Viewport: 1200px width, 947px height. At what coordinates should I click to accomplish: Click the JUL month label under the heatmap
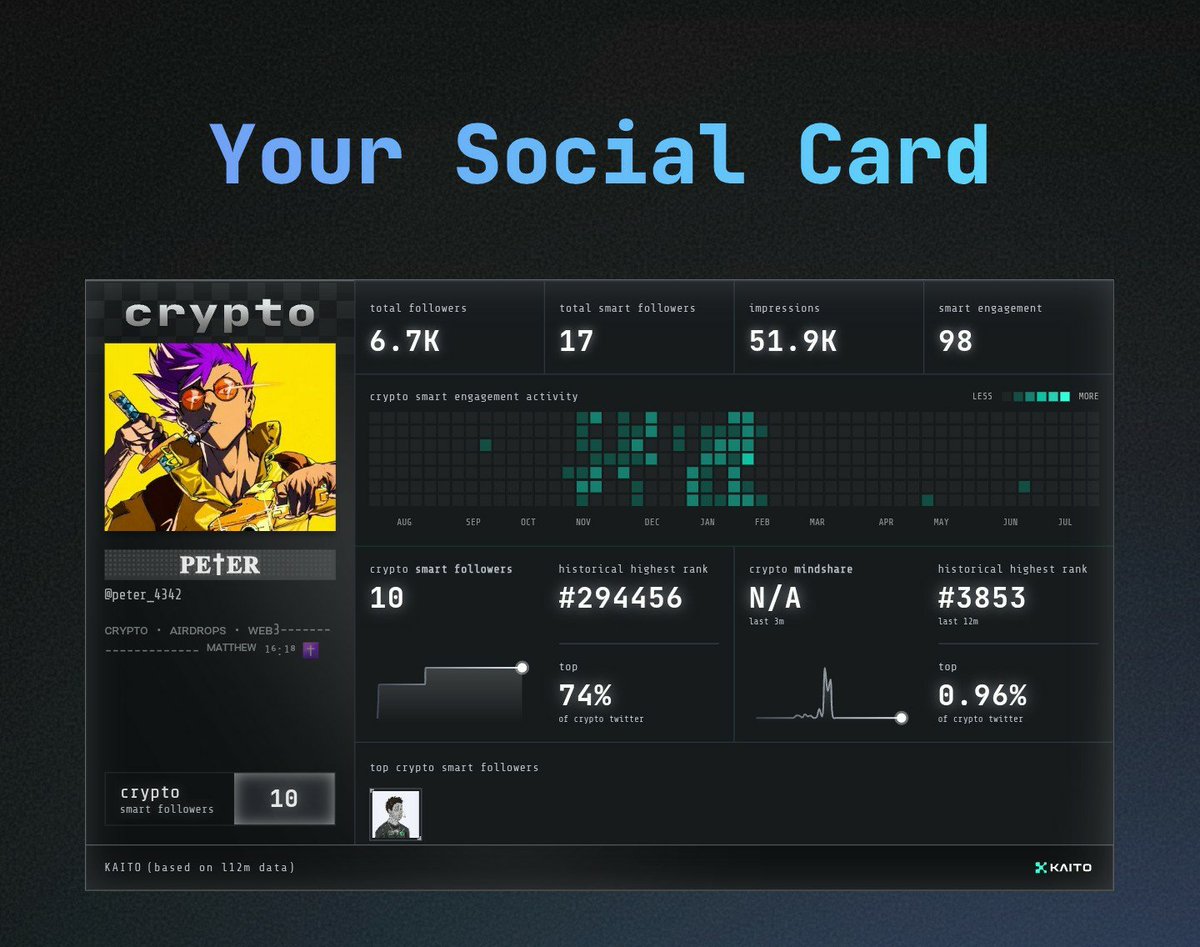pos(1065,522)
